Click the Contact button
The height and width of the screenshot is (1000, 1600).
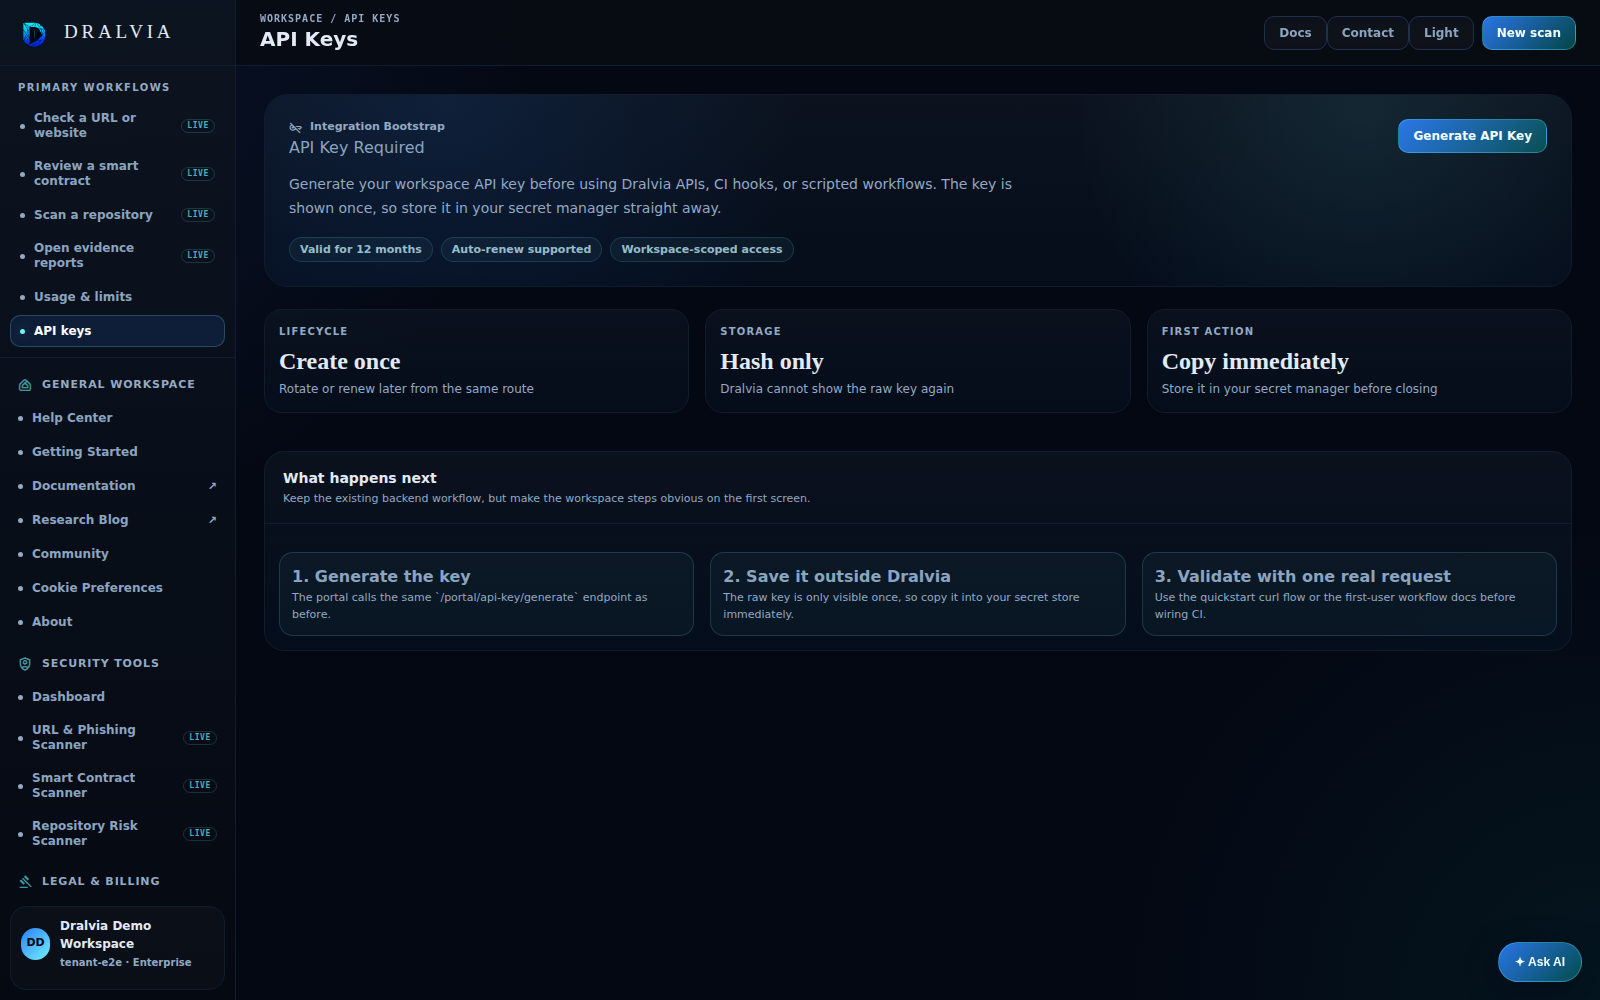[x=1367, y=33]
